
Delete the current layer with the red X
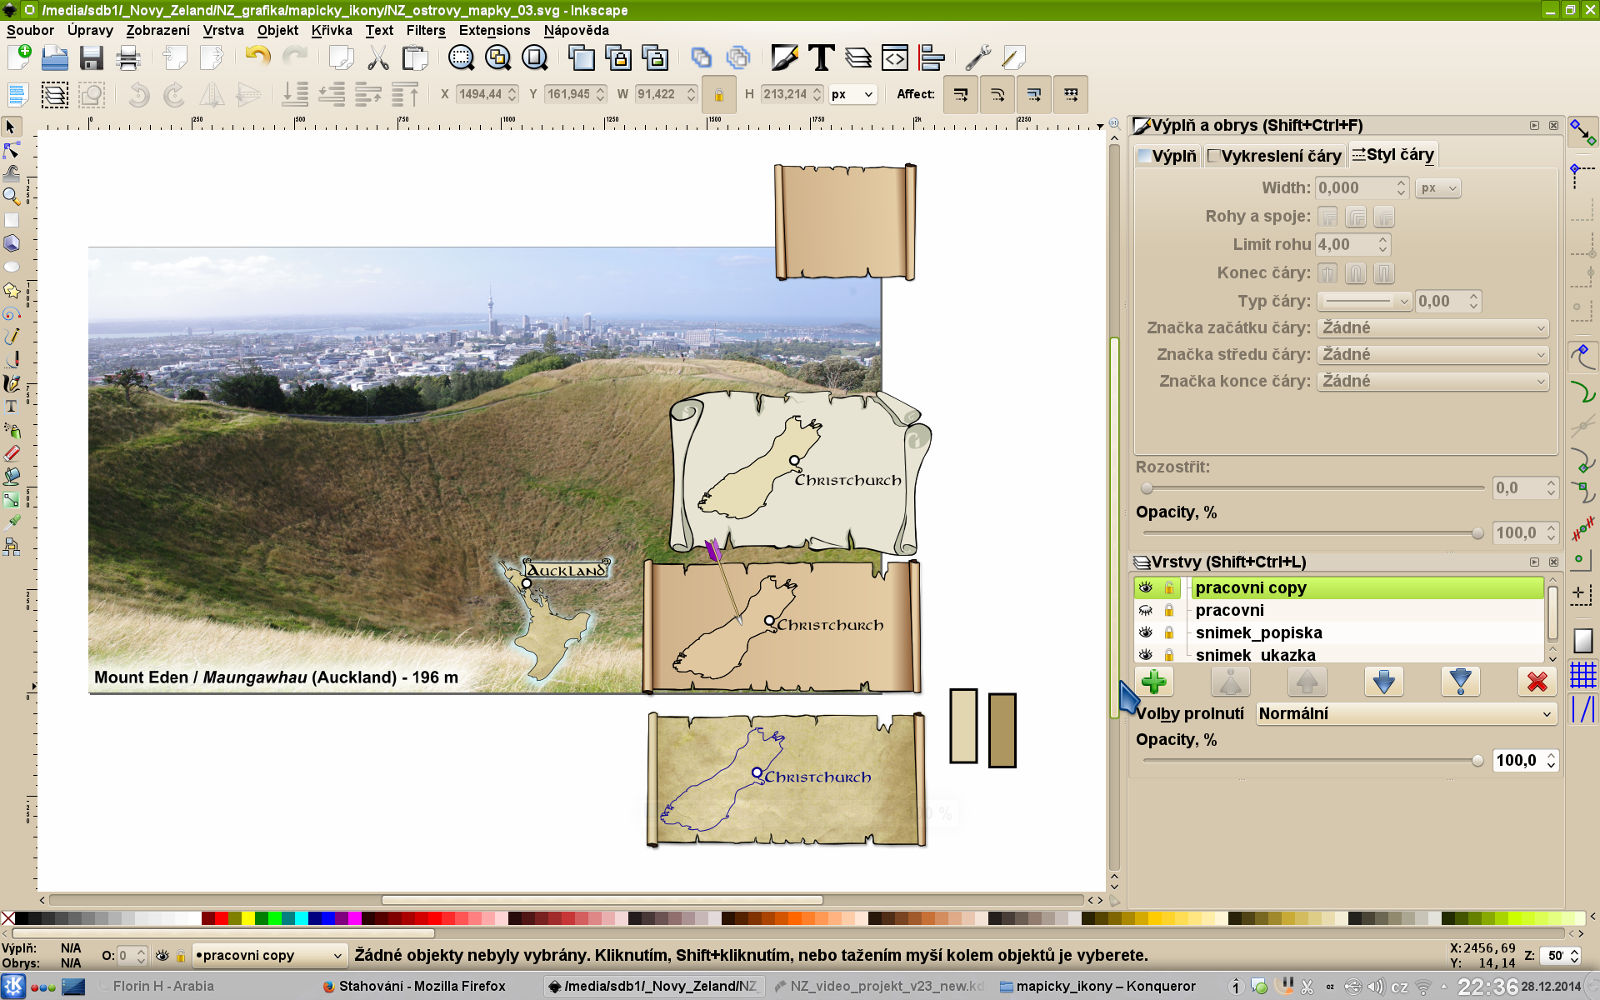tap(1537, 681)
